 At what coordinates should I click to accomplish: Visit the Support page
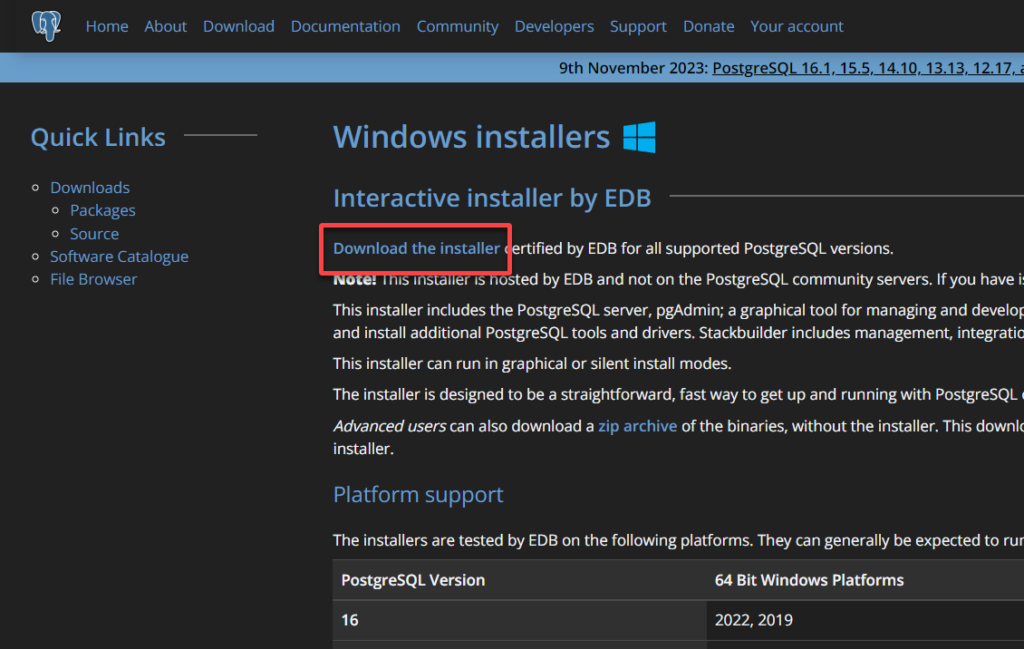638,27
